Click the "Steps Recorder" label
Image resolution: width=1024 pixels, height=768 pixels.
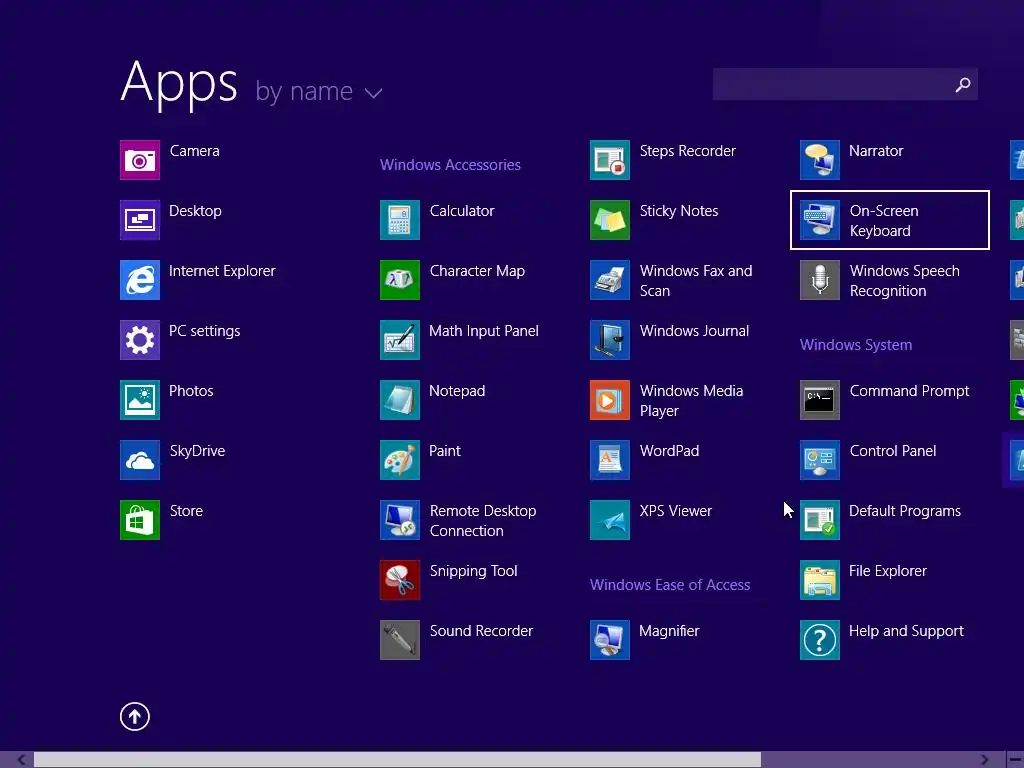[x=688, y=151]
